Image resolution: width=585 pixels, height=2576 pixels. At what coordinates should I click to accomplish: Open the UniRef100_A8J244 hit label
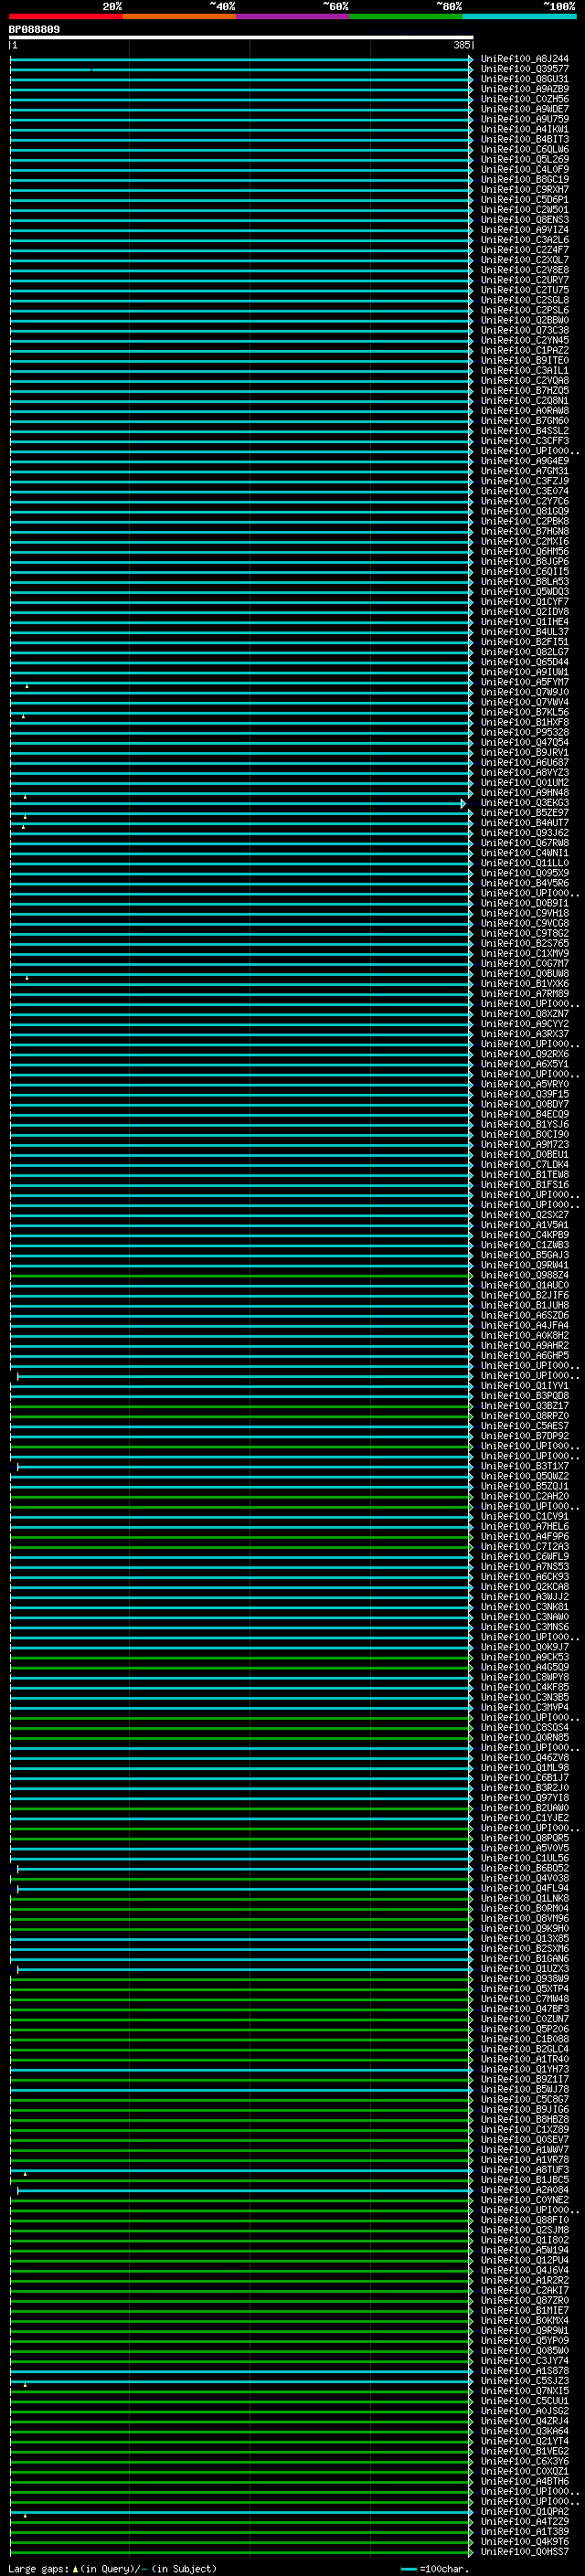(x=524, y=59)
